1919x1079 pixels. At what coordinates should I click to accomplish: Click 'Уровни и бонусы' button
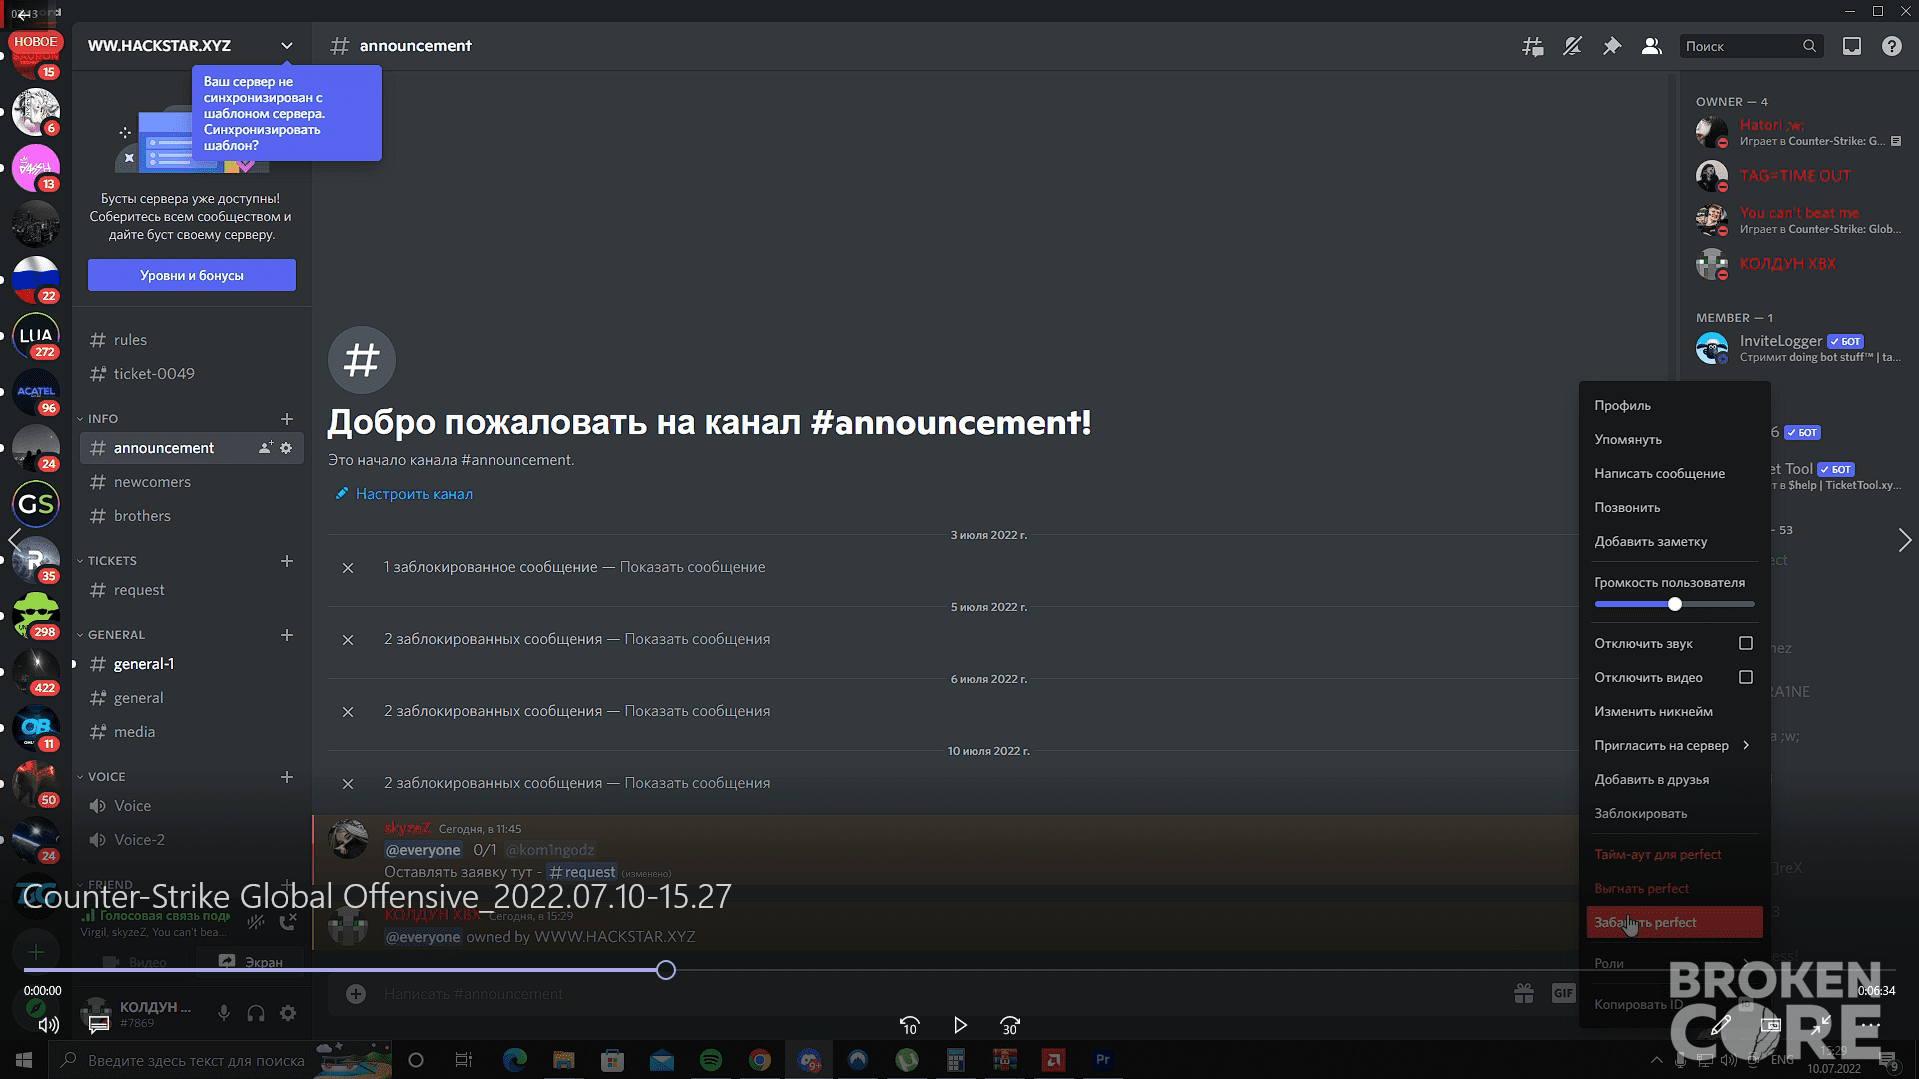191,275
